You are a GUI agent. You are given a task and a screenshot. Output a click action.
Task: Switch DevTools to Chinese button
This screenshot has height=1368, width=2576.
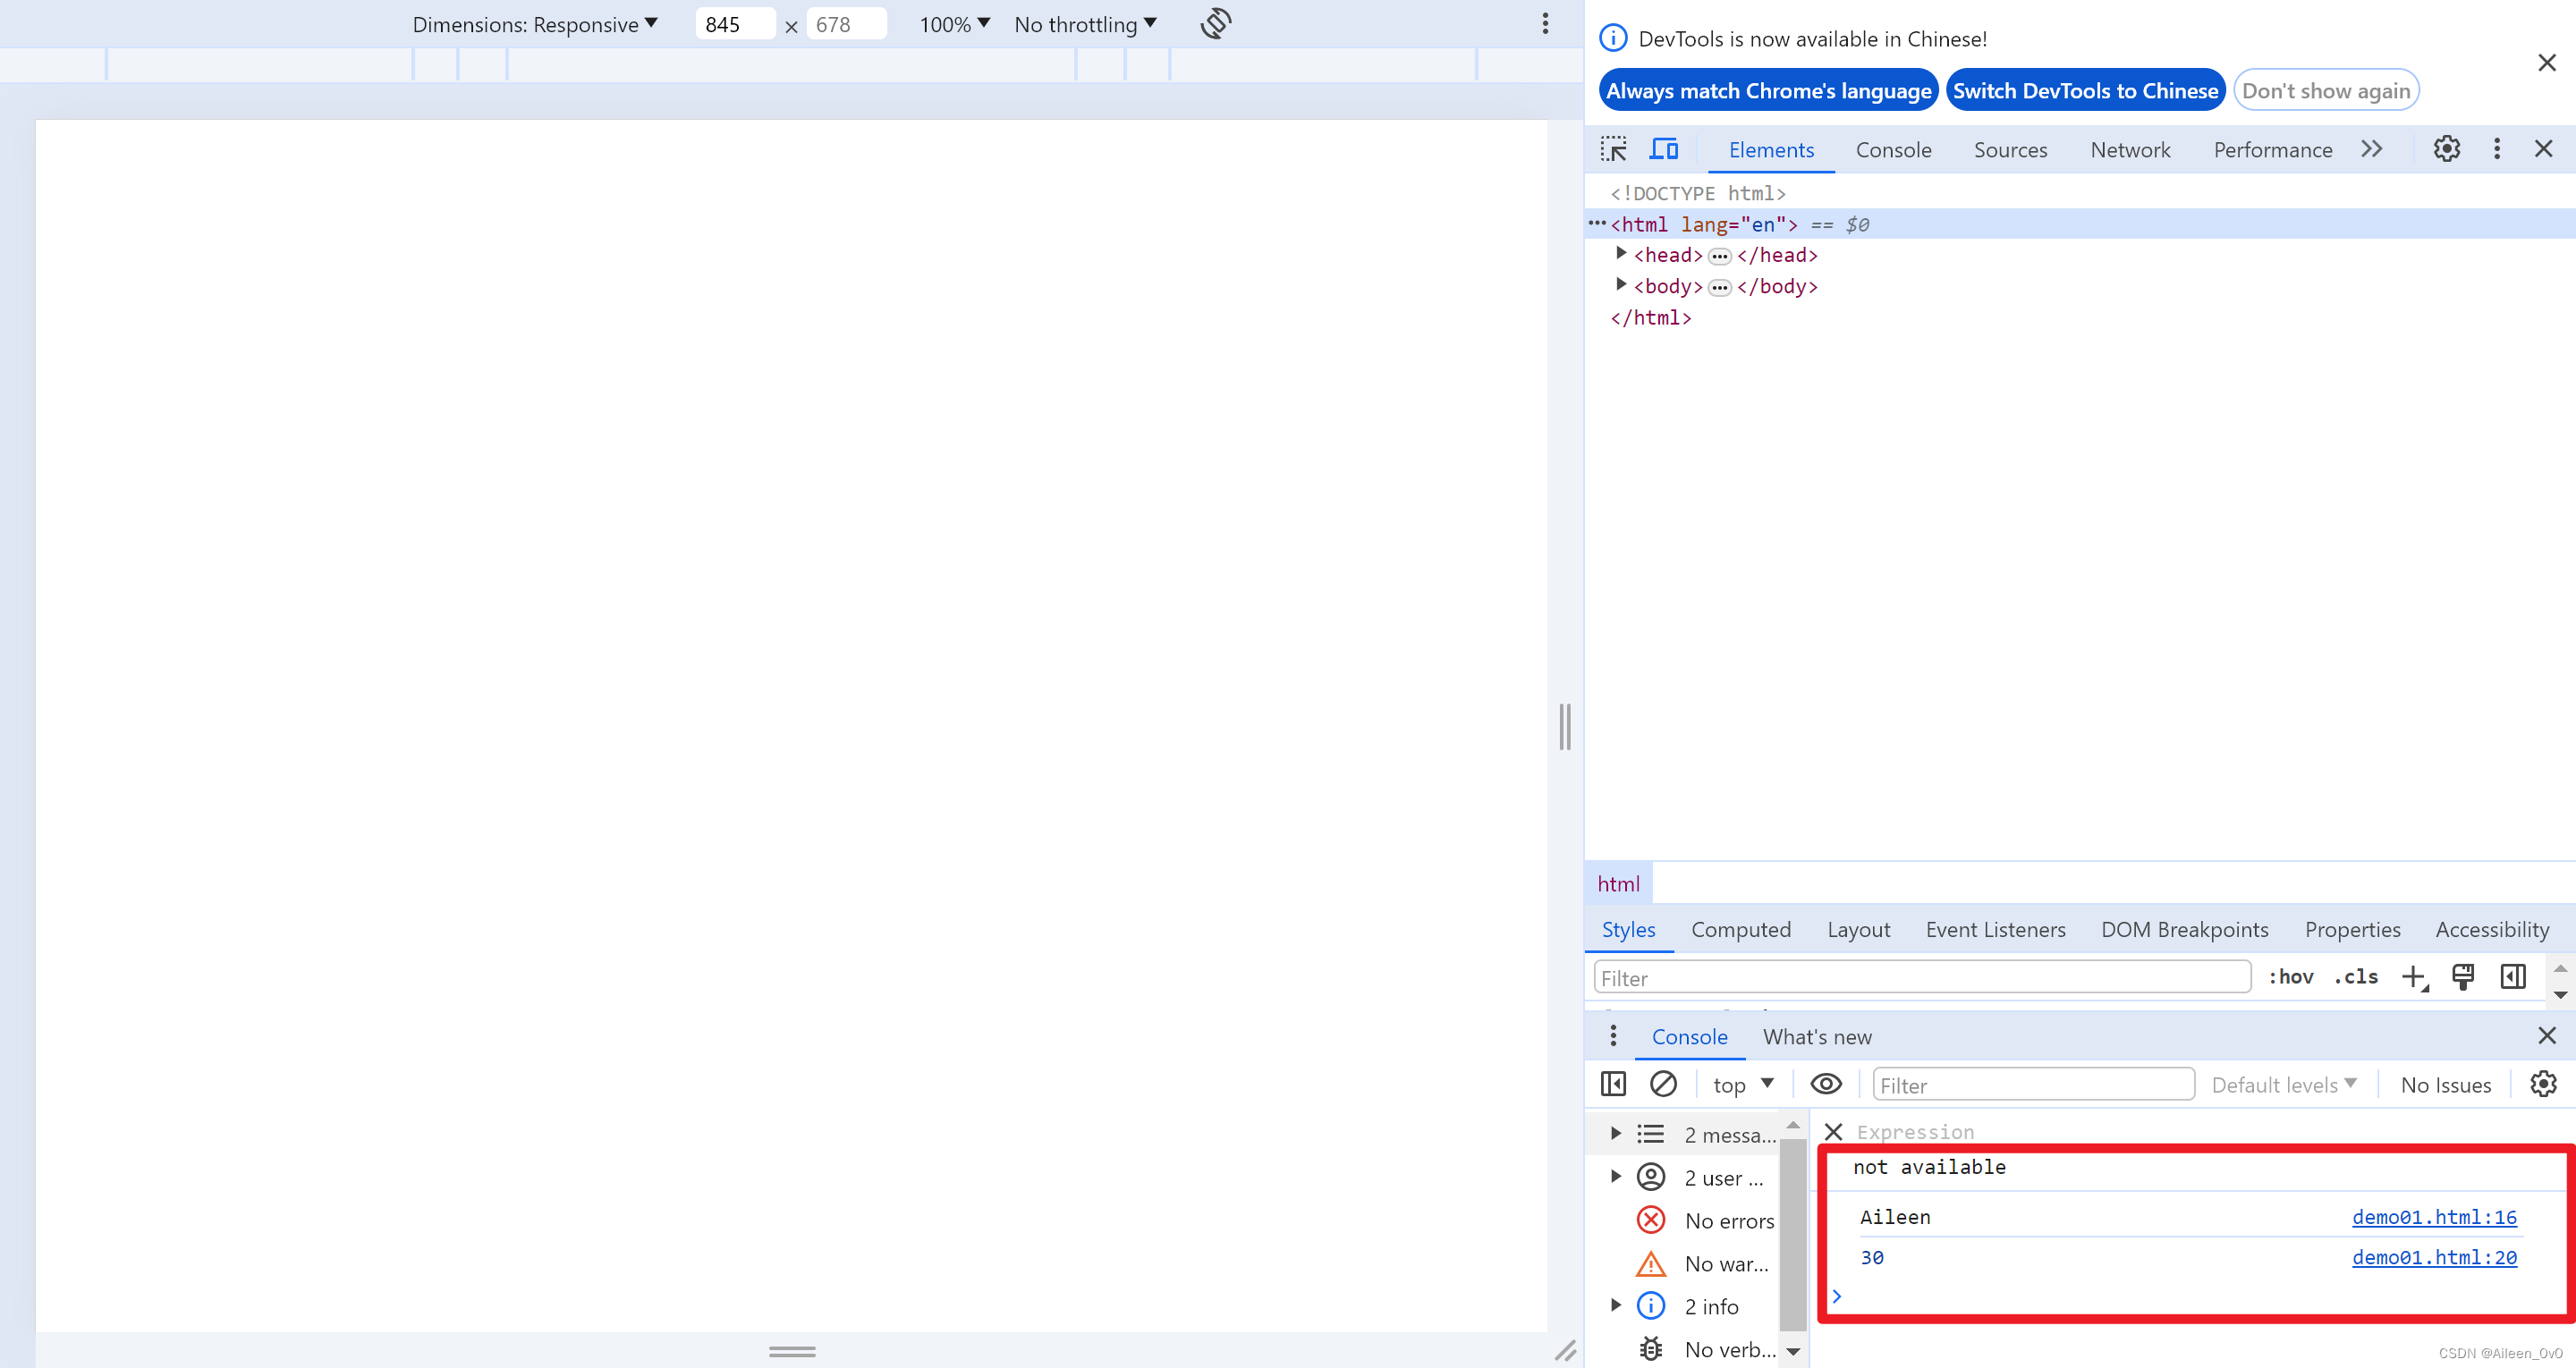(x=2085, y=90)
